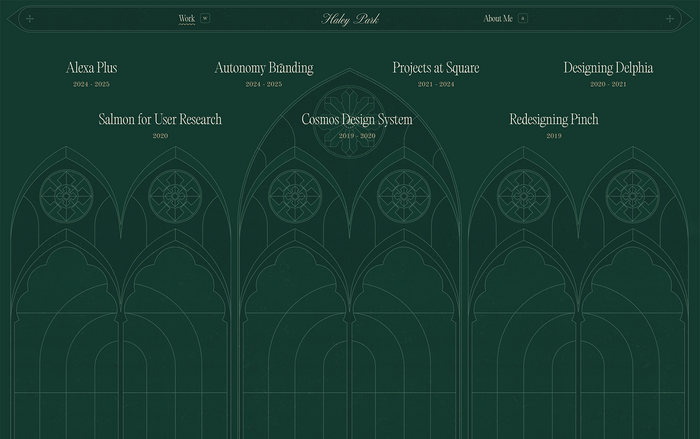The image size is (700, 439).
Task: Click the far-left circular window ornament
Action: coord(65,194)
